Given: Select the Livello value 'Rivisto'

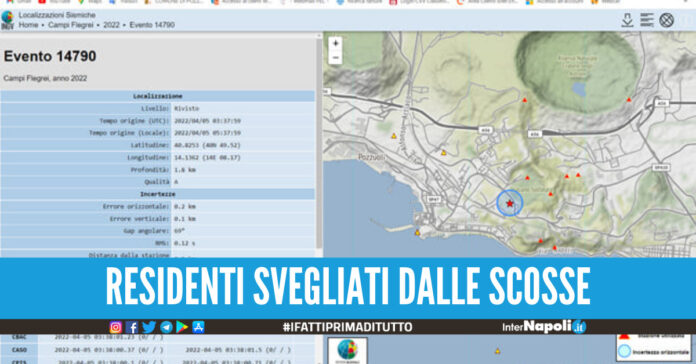Looking at the screenshot, I should [186, 108].
